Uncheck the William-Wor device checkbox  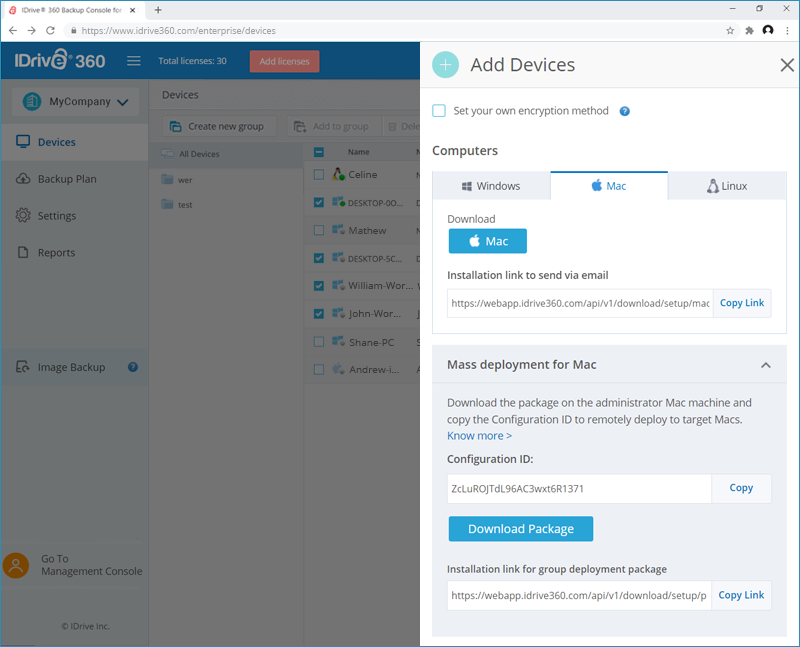(x=319, y=286)
